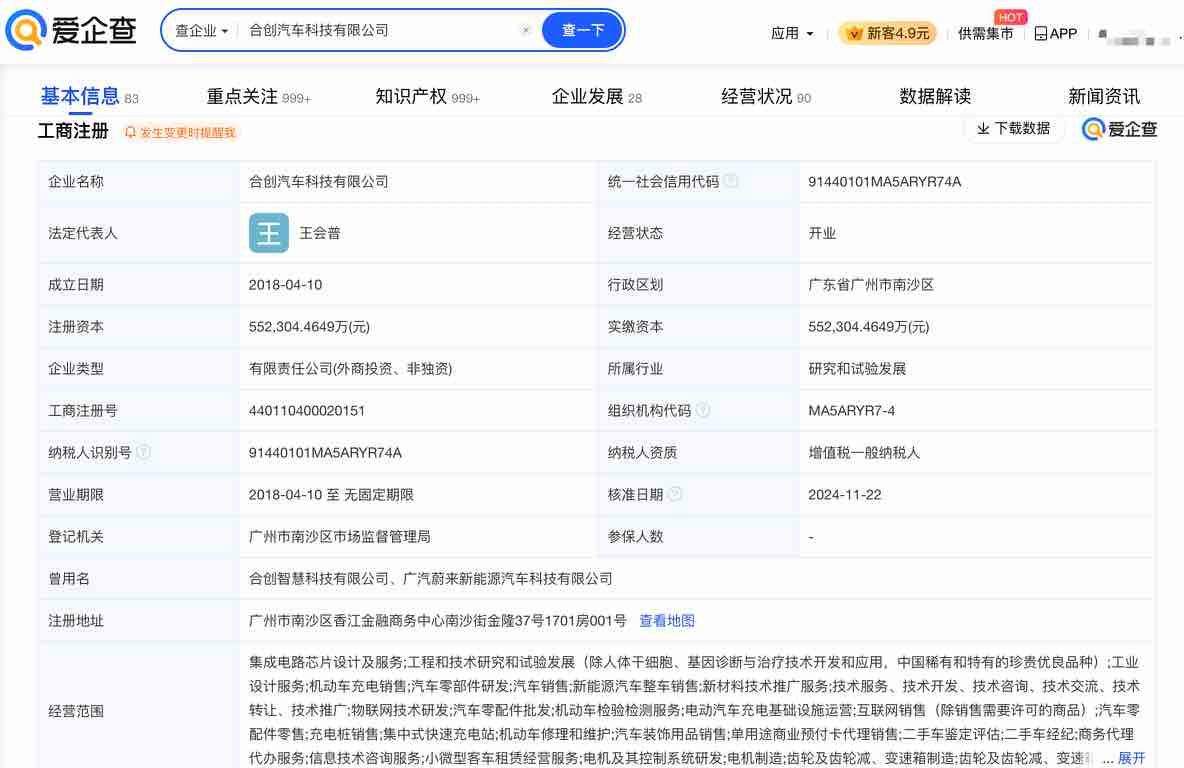Click the 下载数据 button

point(1013,129)
